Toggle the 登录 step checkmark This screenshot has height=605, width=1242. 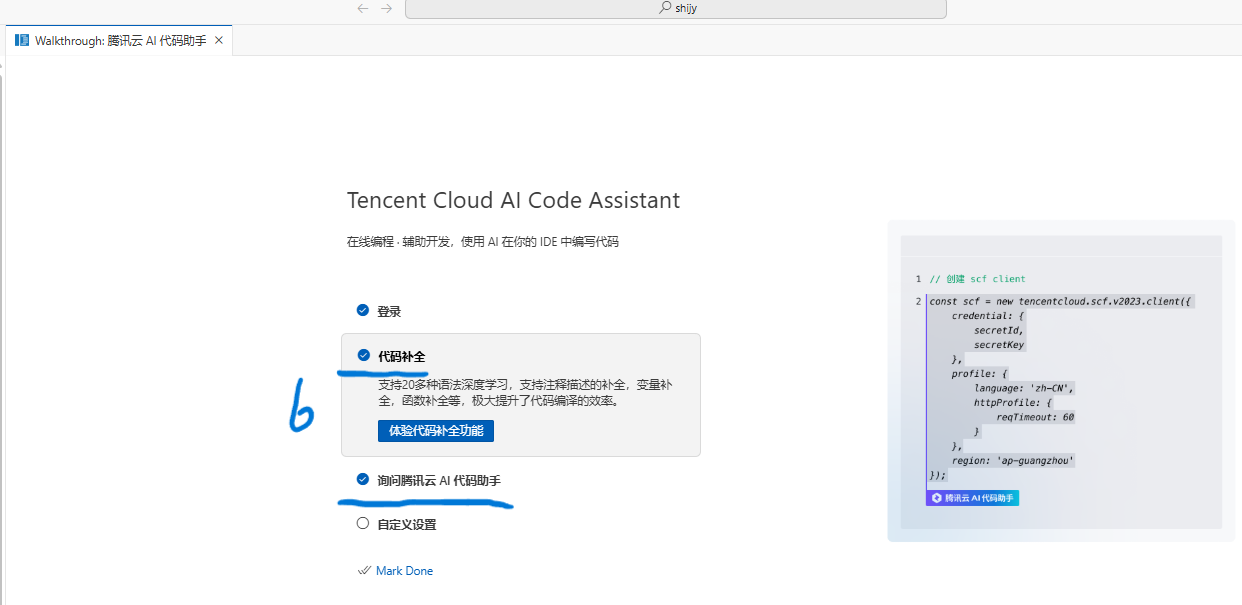363,311
